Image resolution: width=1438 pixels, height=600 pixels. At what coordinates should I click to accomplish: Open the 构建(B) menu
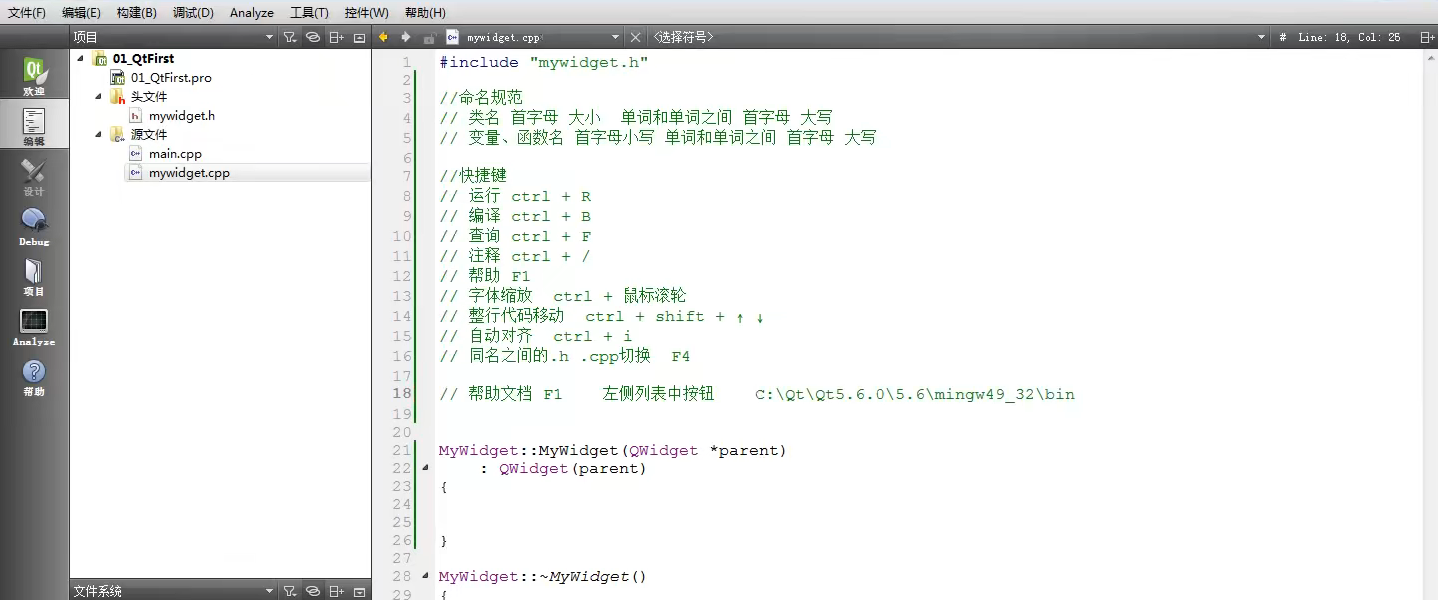(136, 12)
